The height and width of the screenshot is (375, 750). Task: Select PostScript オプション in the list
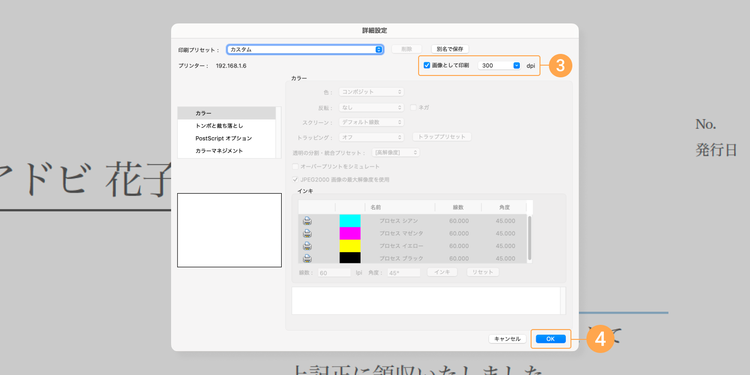pos(227,138)
